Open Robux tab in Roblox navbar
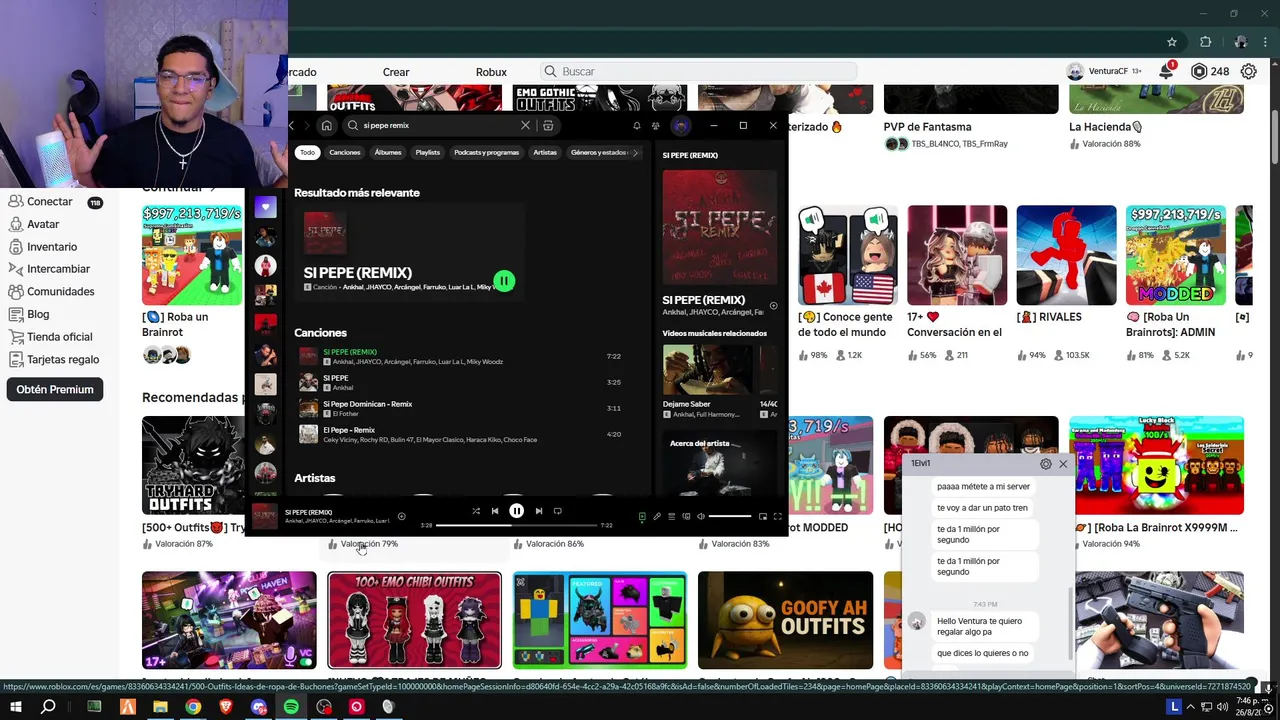Viewport: 1280px width, 720px height. [491, 72]
